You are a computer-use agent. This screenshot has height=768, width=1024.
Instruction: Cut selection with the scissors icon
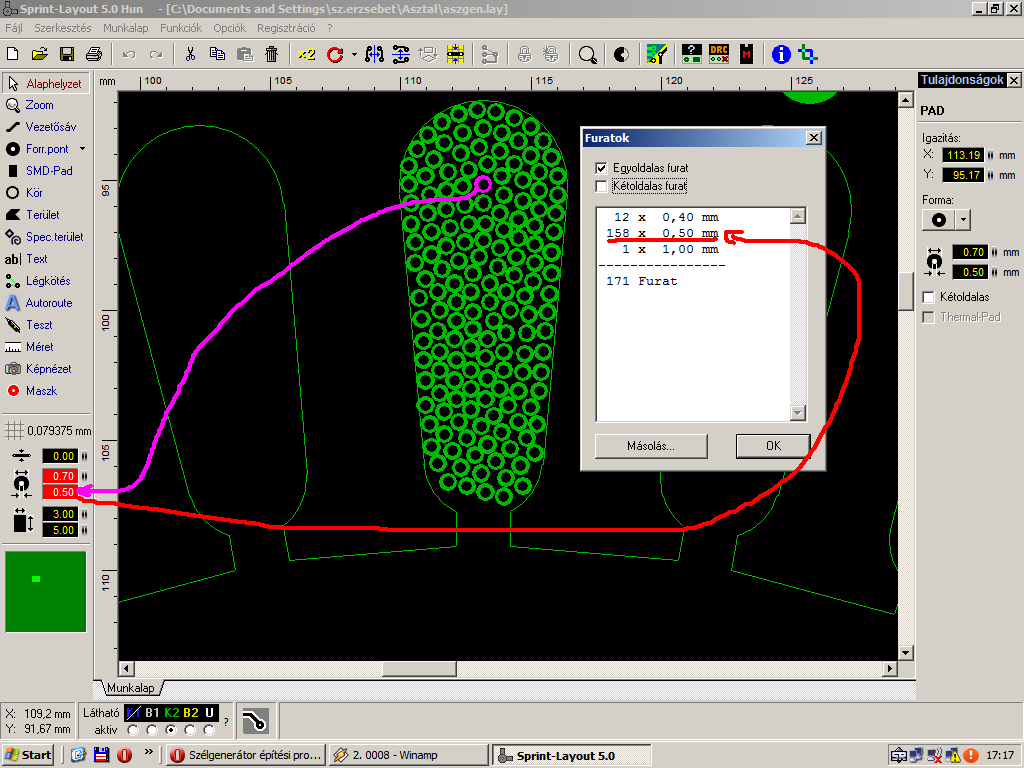click(x=190, y=54)
